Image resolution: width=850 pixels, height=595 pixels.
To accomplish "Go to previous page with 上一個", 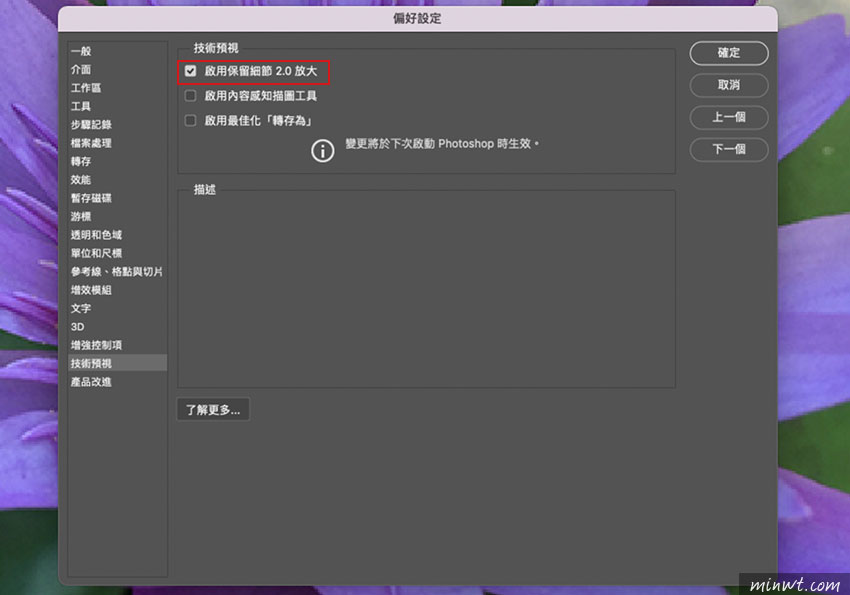I will (729, 117).
